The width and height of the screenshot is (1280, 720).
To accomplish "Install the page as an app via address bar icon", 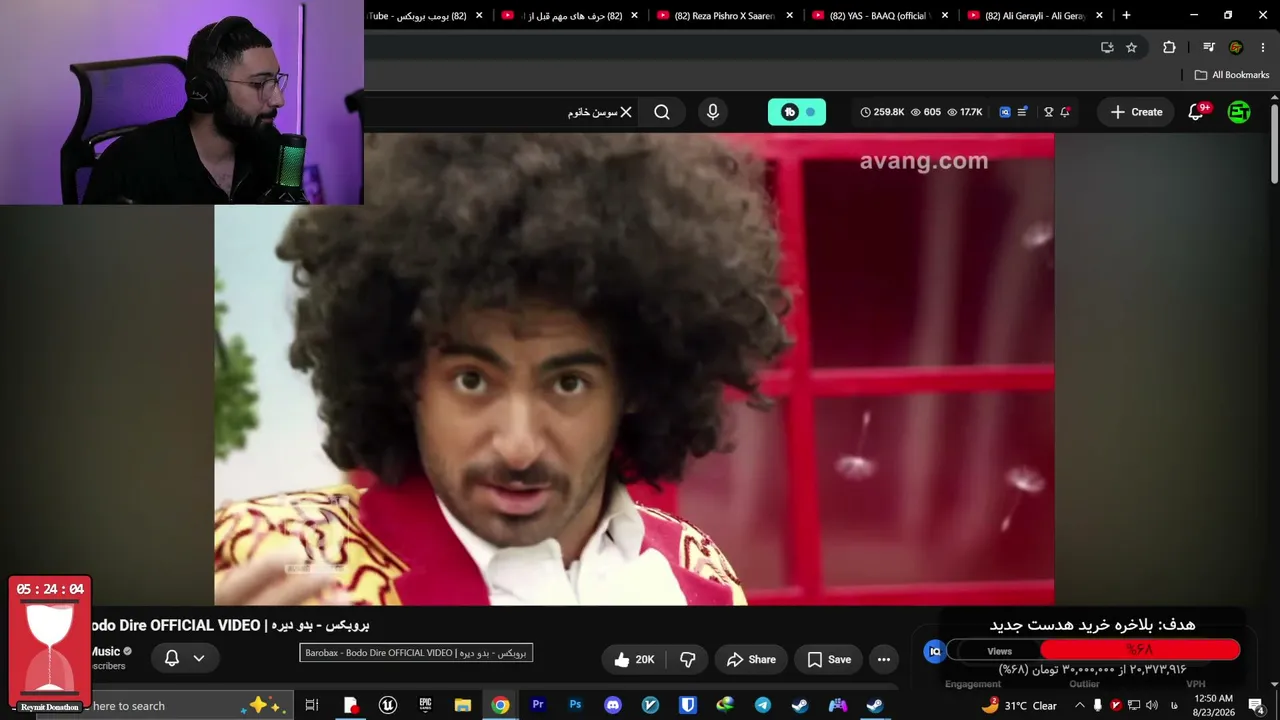I will pos(1107,47).
